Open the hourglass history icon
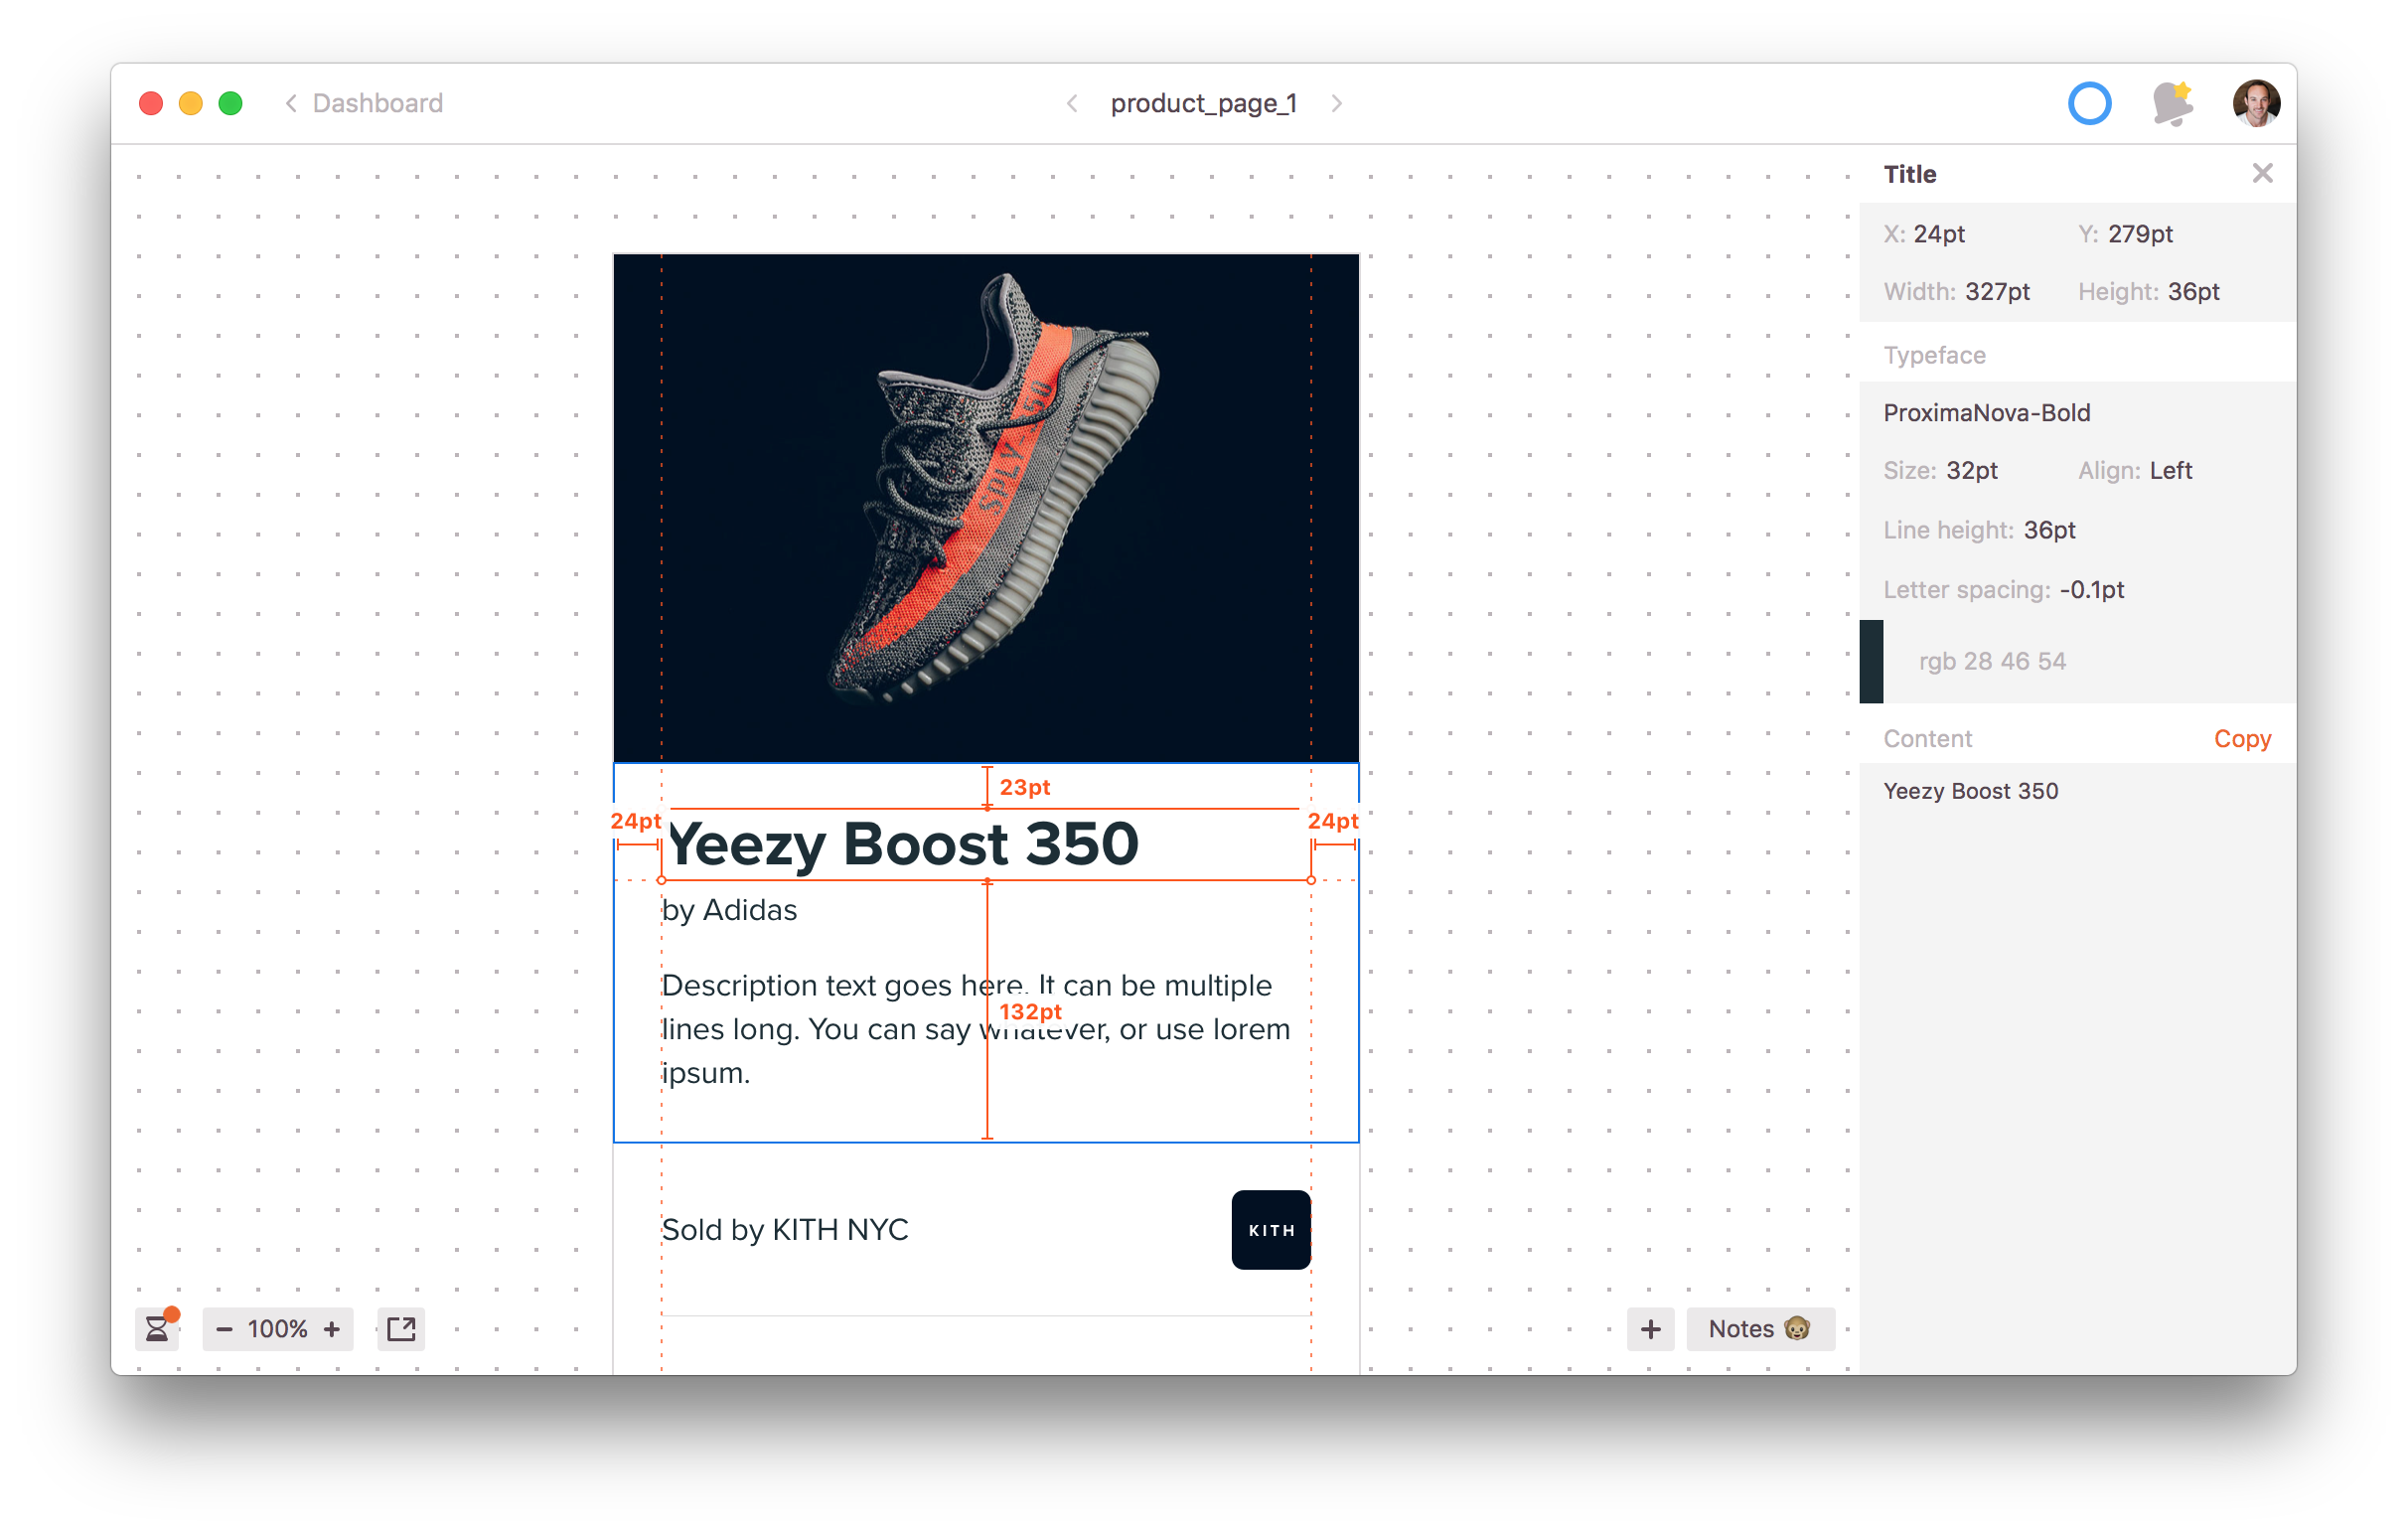Screen dimensions: 2408x1534 tap(157, 1328)
